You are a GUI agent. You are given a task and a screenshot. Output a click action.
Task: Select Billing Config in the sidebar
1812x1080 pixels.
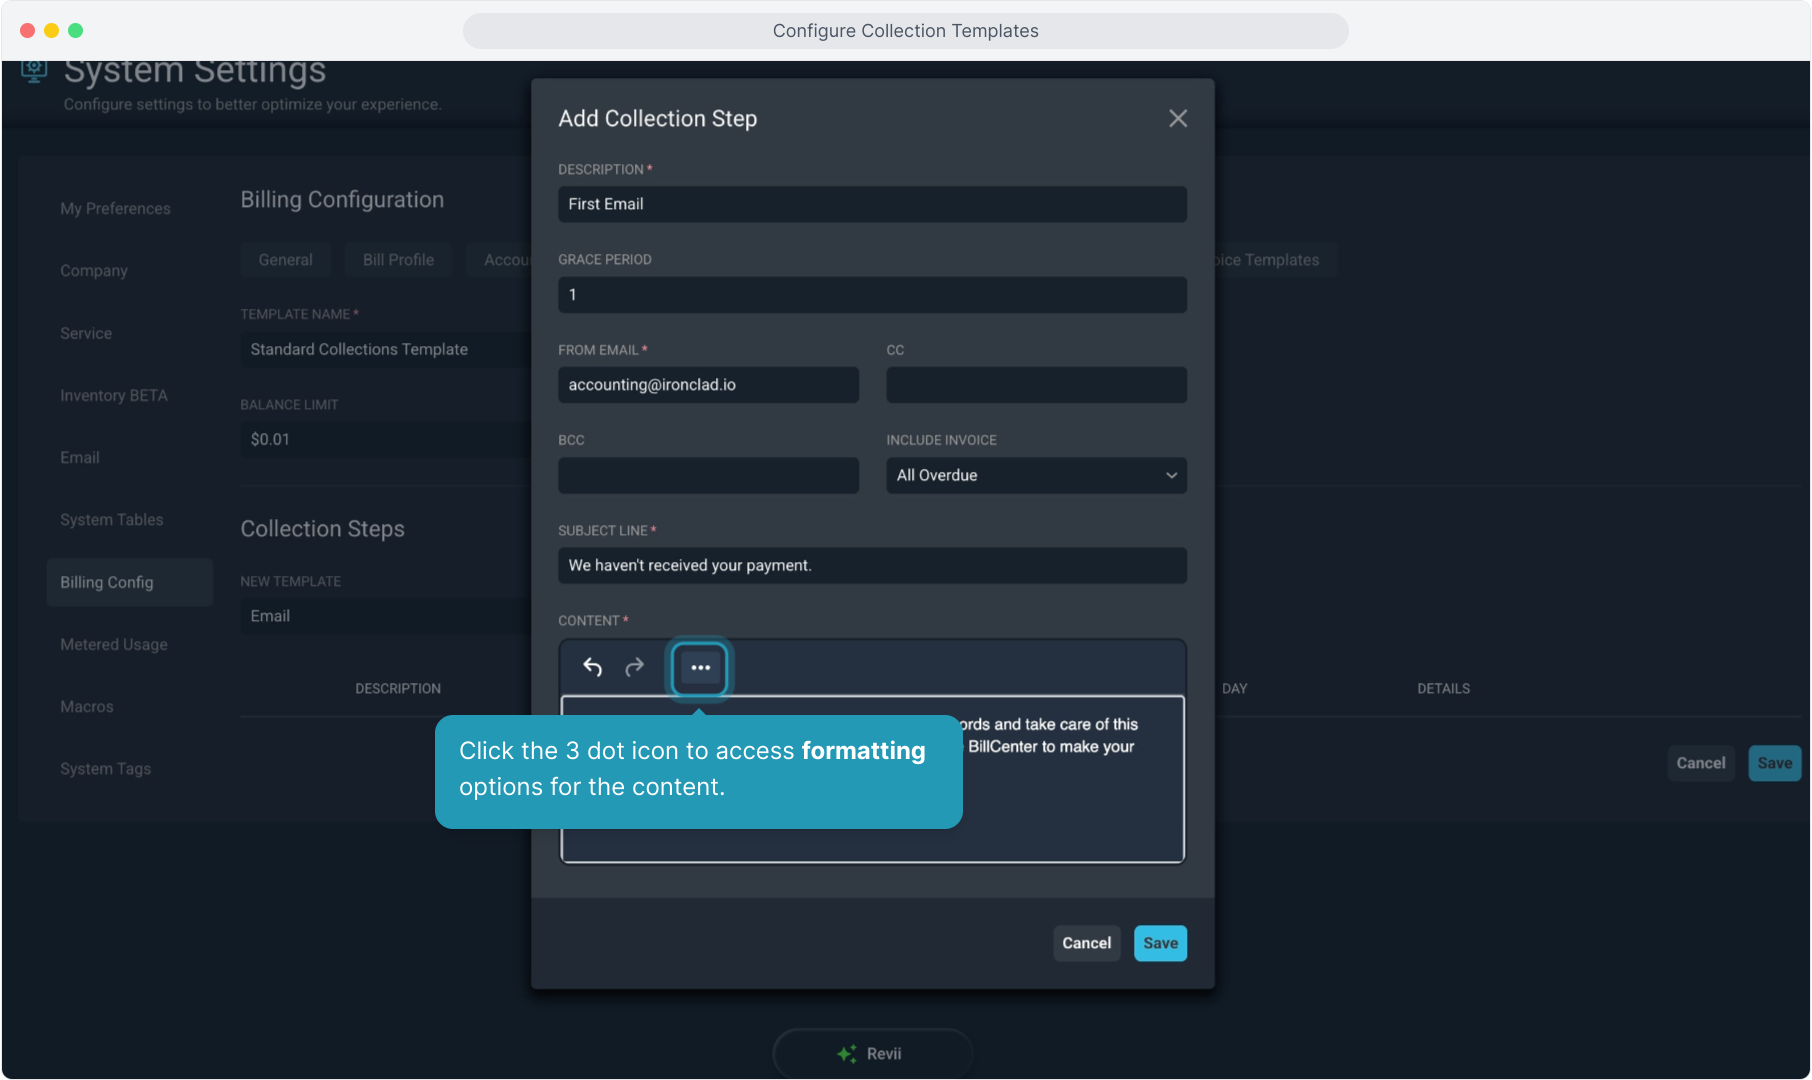coord(107,582)
